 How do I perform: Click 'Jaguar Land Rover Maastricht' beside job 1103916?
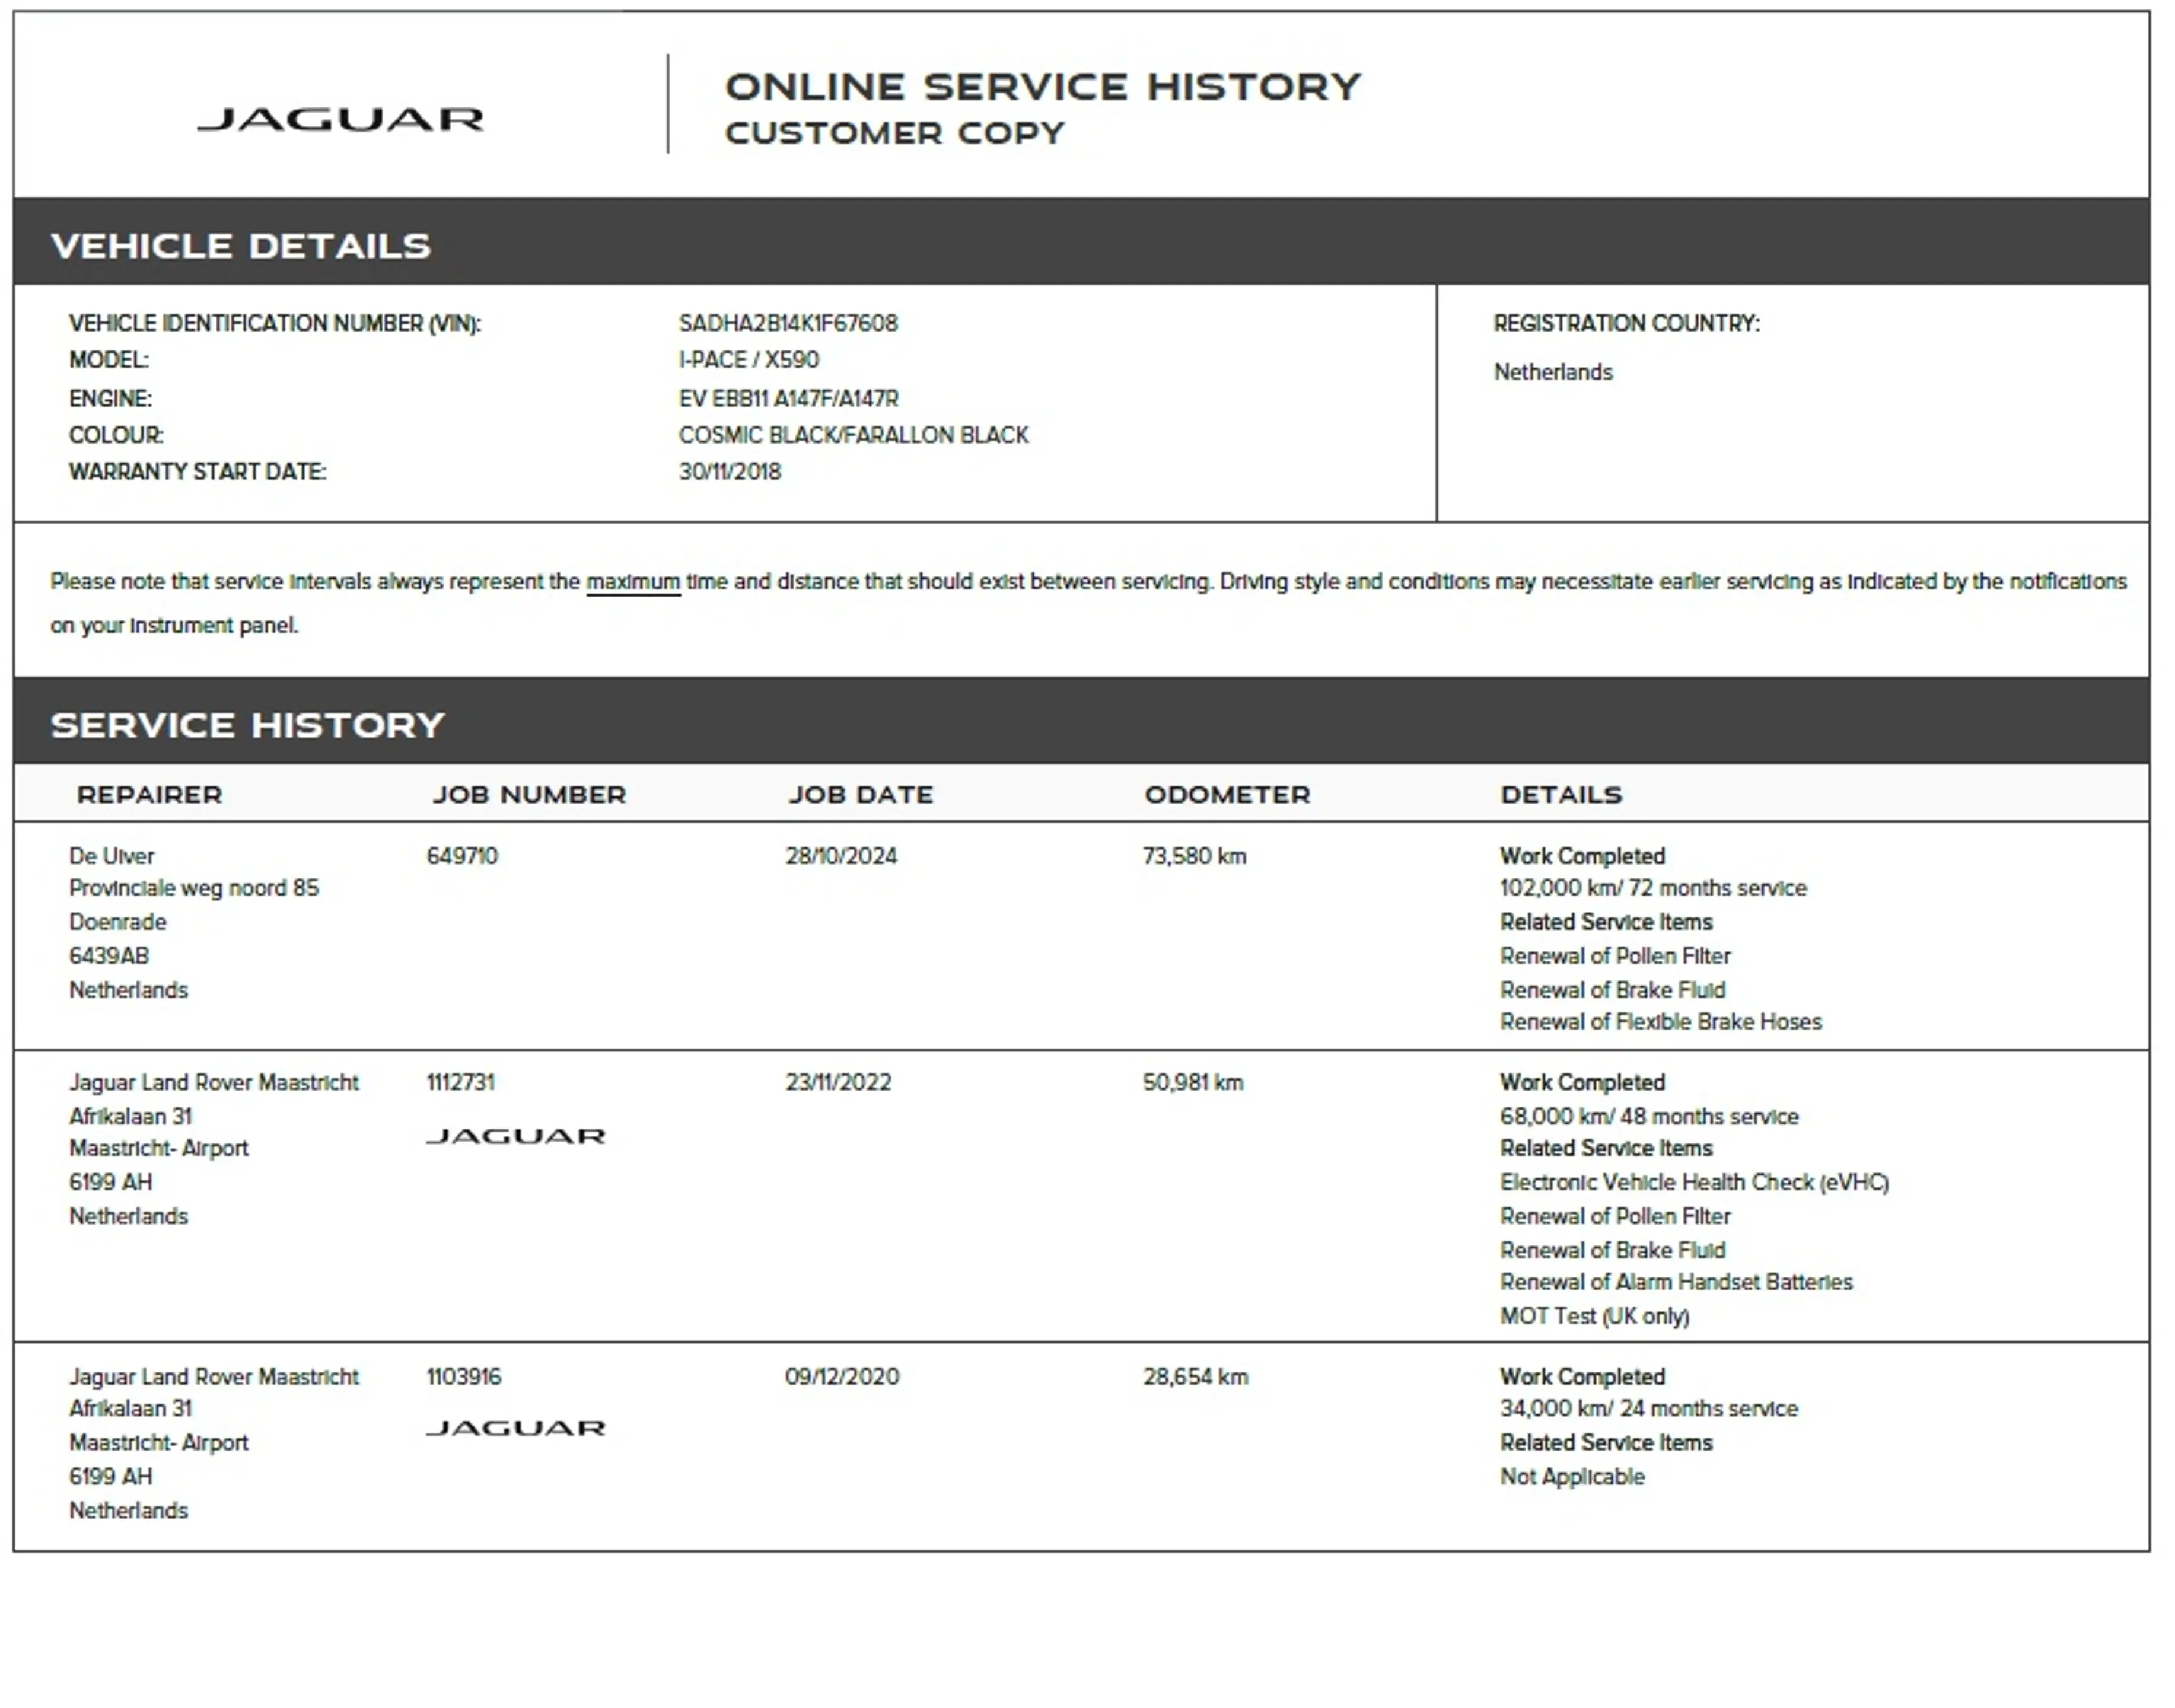click(x=214, y=1376)
